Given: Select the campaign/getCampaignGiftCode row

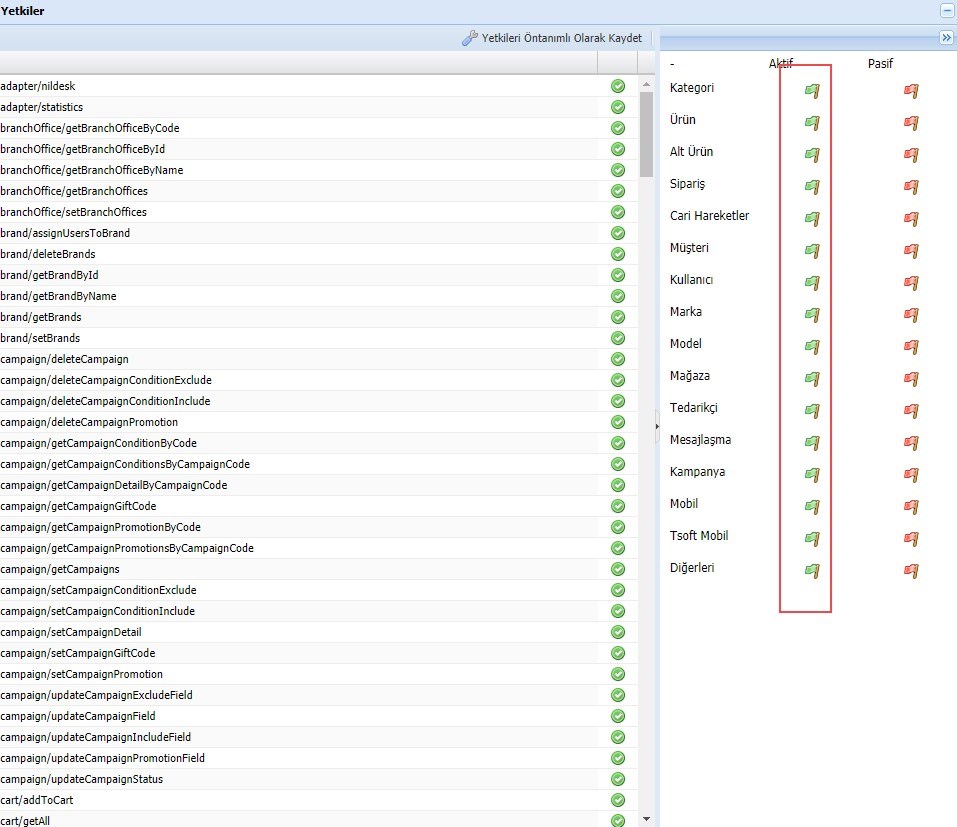Looking at the screenshot, I should 319,506.
